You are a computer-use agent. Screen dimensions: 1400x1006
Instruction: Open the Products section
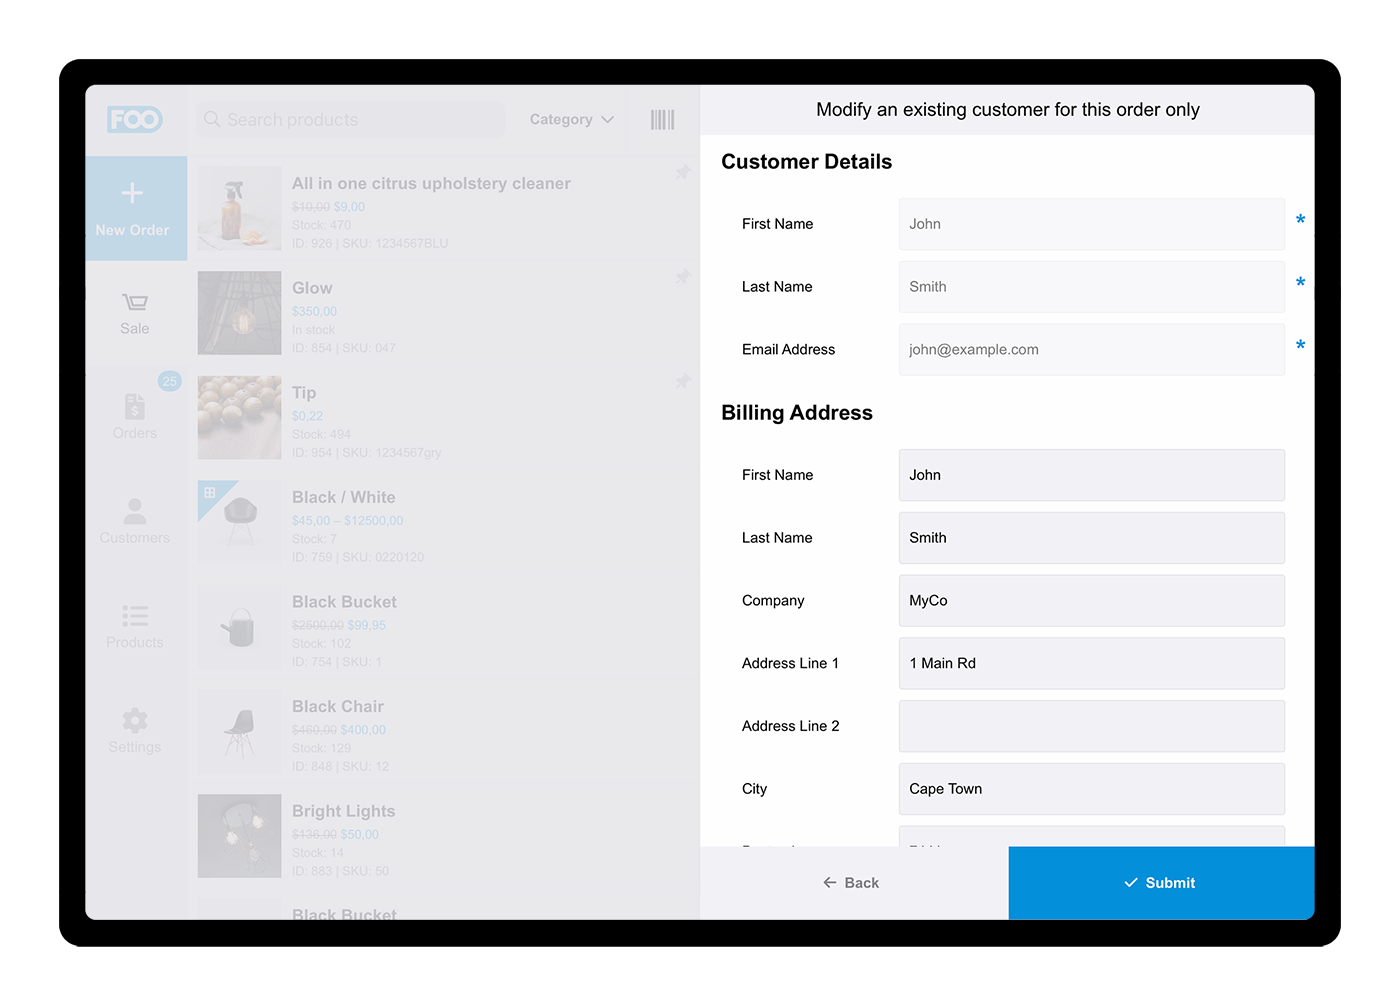coord(135,626)
